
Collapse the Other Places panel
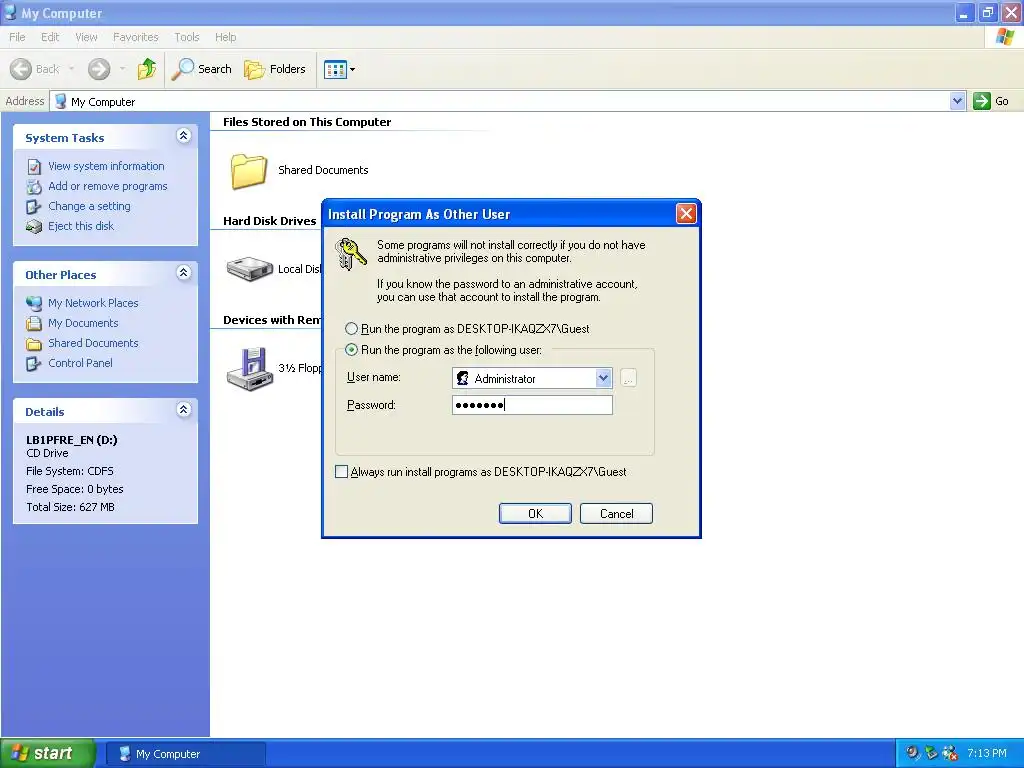tap(184, 273)
